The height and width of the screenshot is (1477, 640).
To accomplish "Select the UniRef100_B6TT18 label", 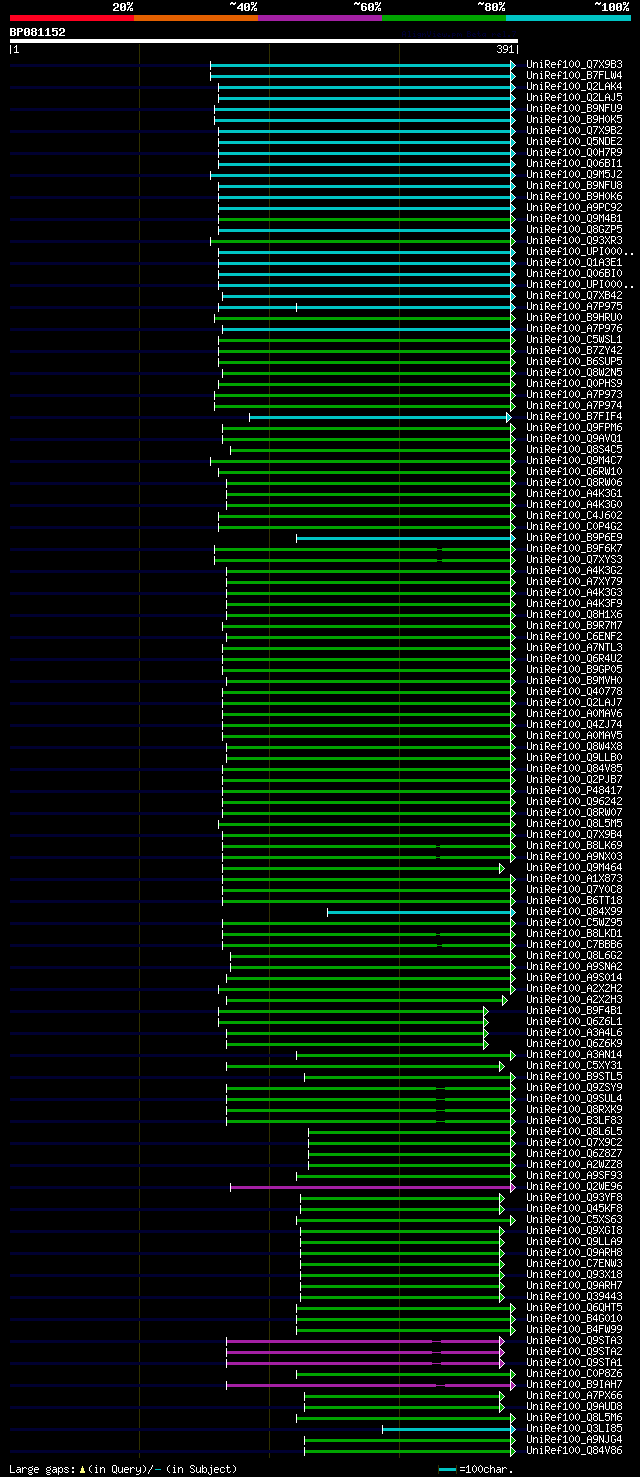I will (x=574, y=900).
